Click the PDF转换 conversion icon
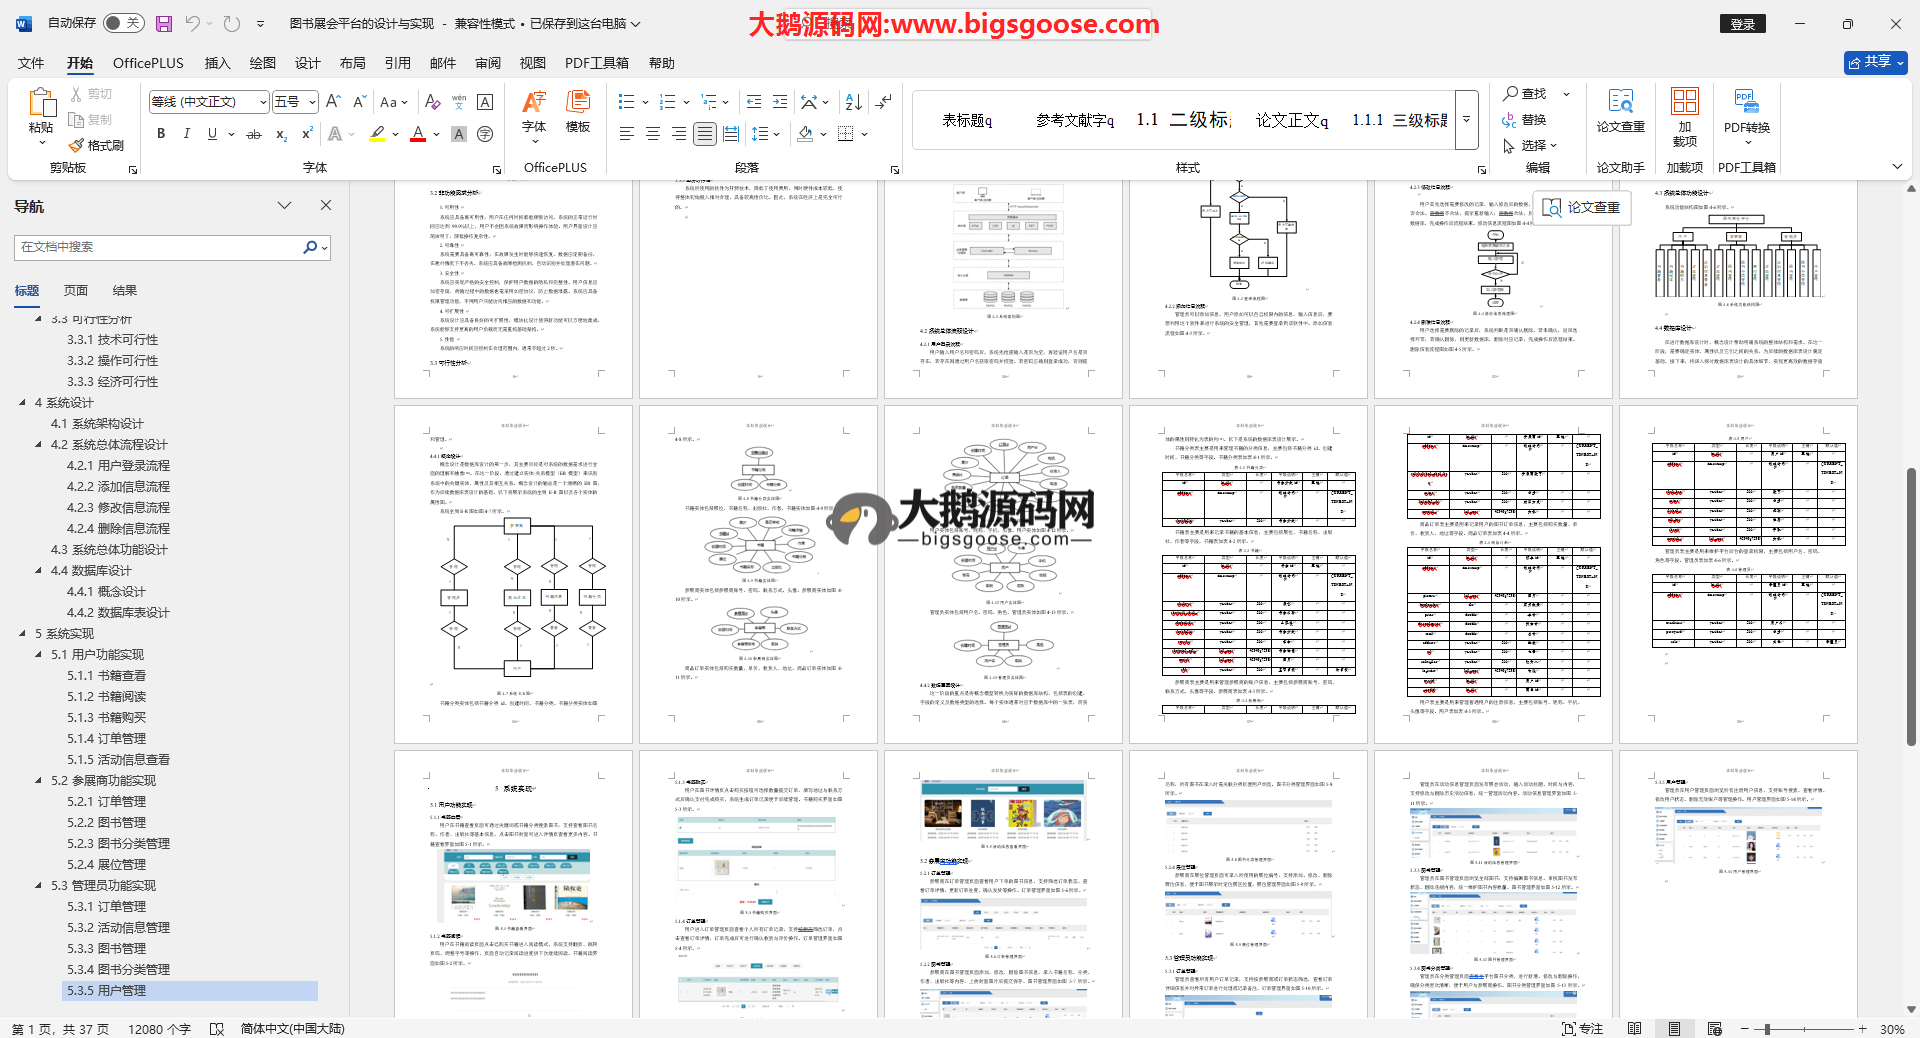The height and width of the screenshot is (1038, 1920). [1746, 111]
